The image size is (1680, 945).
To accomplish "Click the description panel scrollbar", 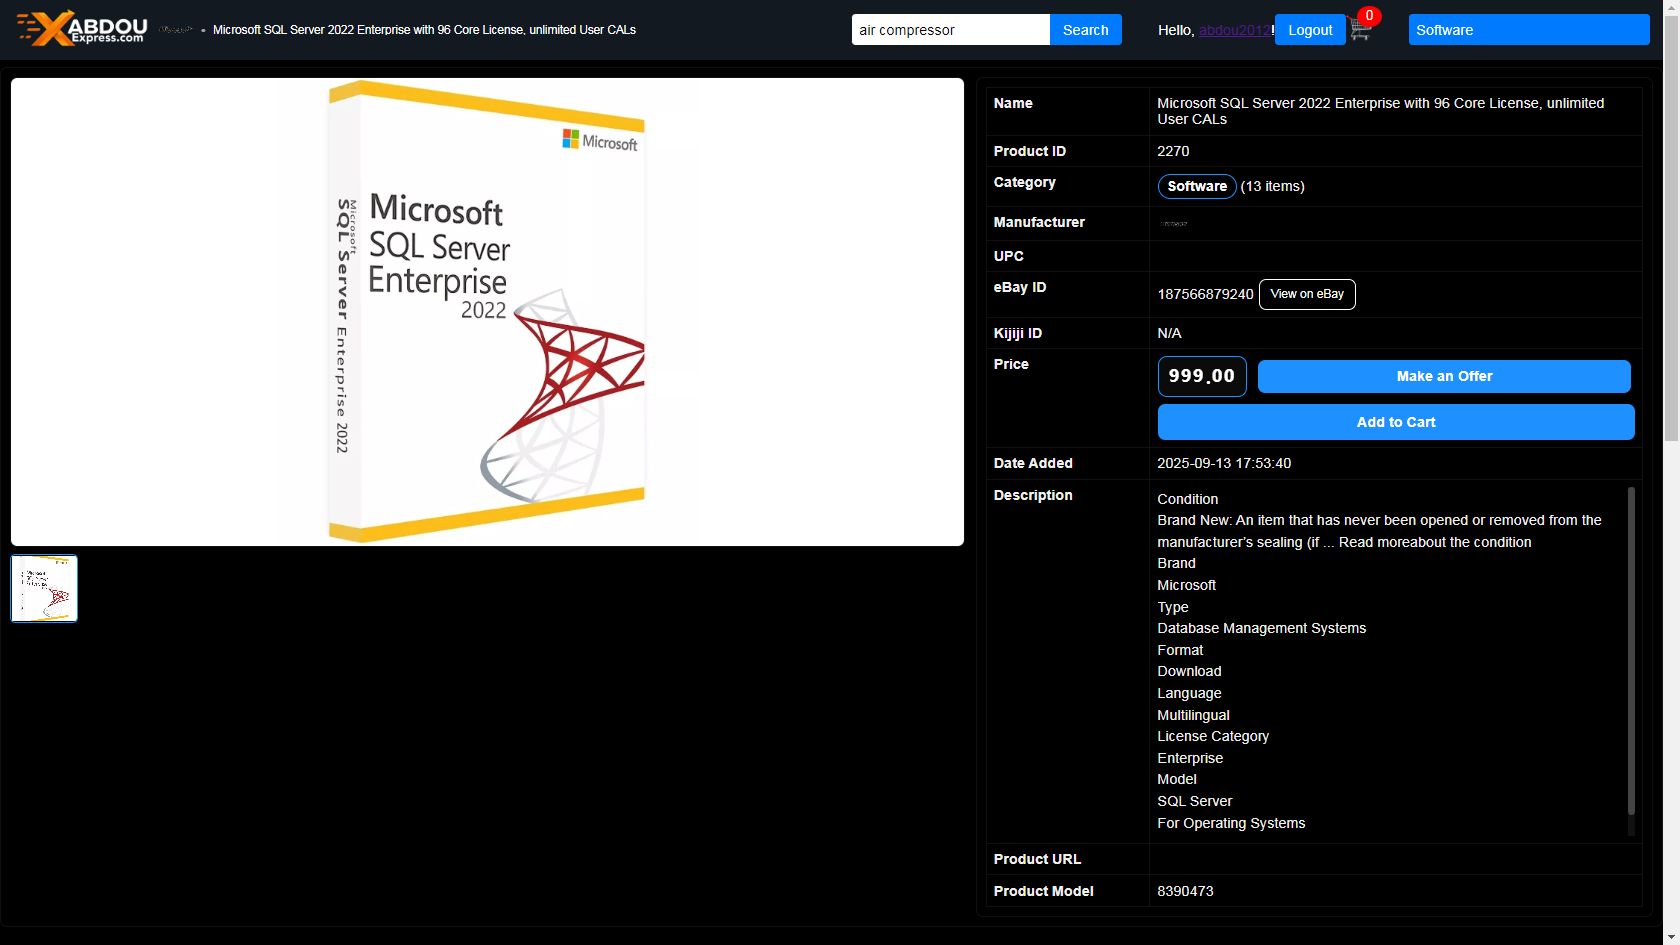I will (x=1631, y=650).
